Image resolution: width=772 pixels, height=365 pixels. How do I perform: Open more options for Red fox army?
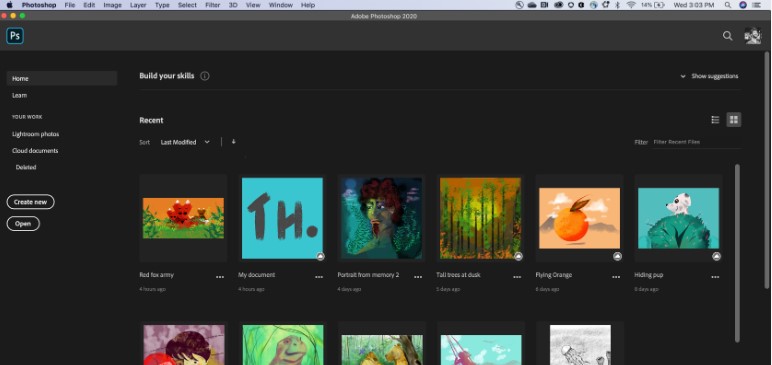tap(220, 277)
